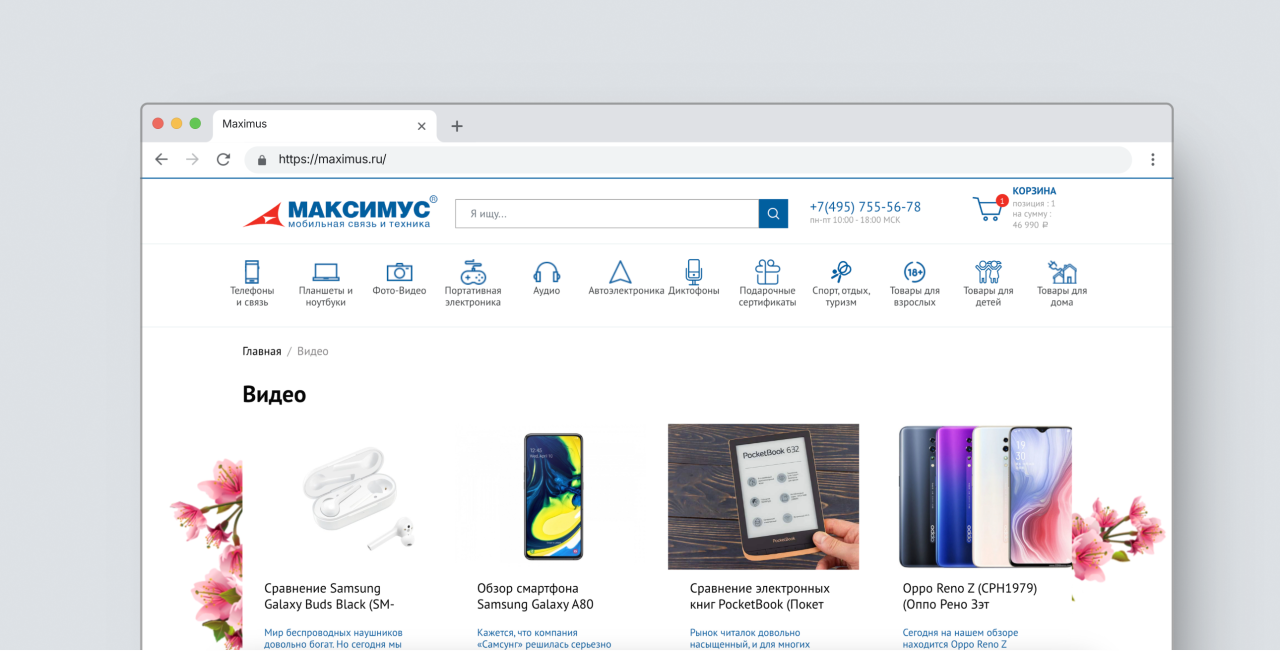Open Oppo Reno Z phones thumbnail
This screenshot has width=1280, height=651.
pyautogui.click(x=985, y=496)
